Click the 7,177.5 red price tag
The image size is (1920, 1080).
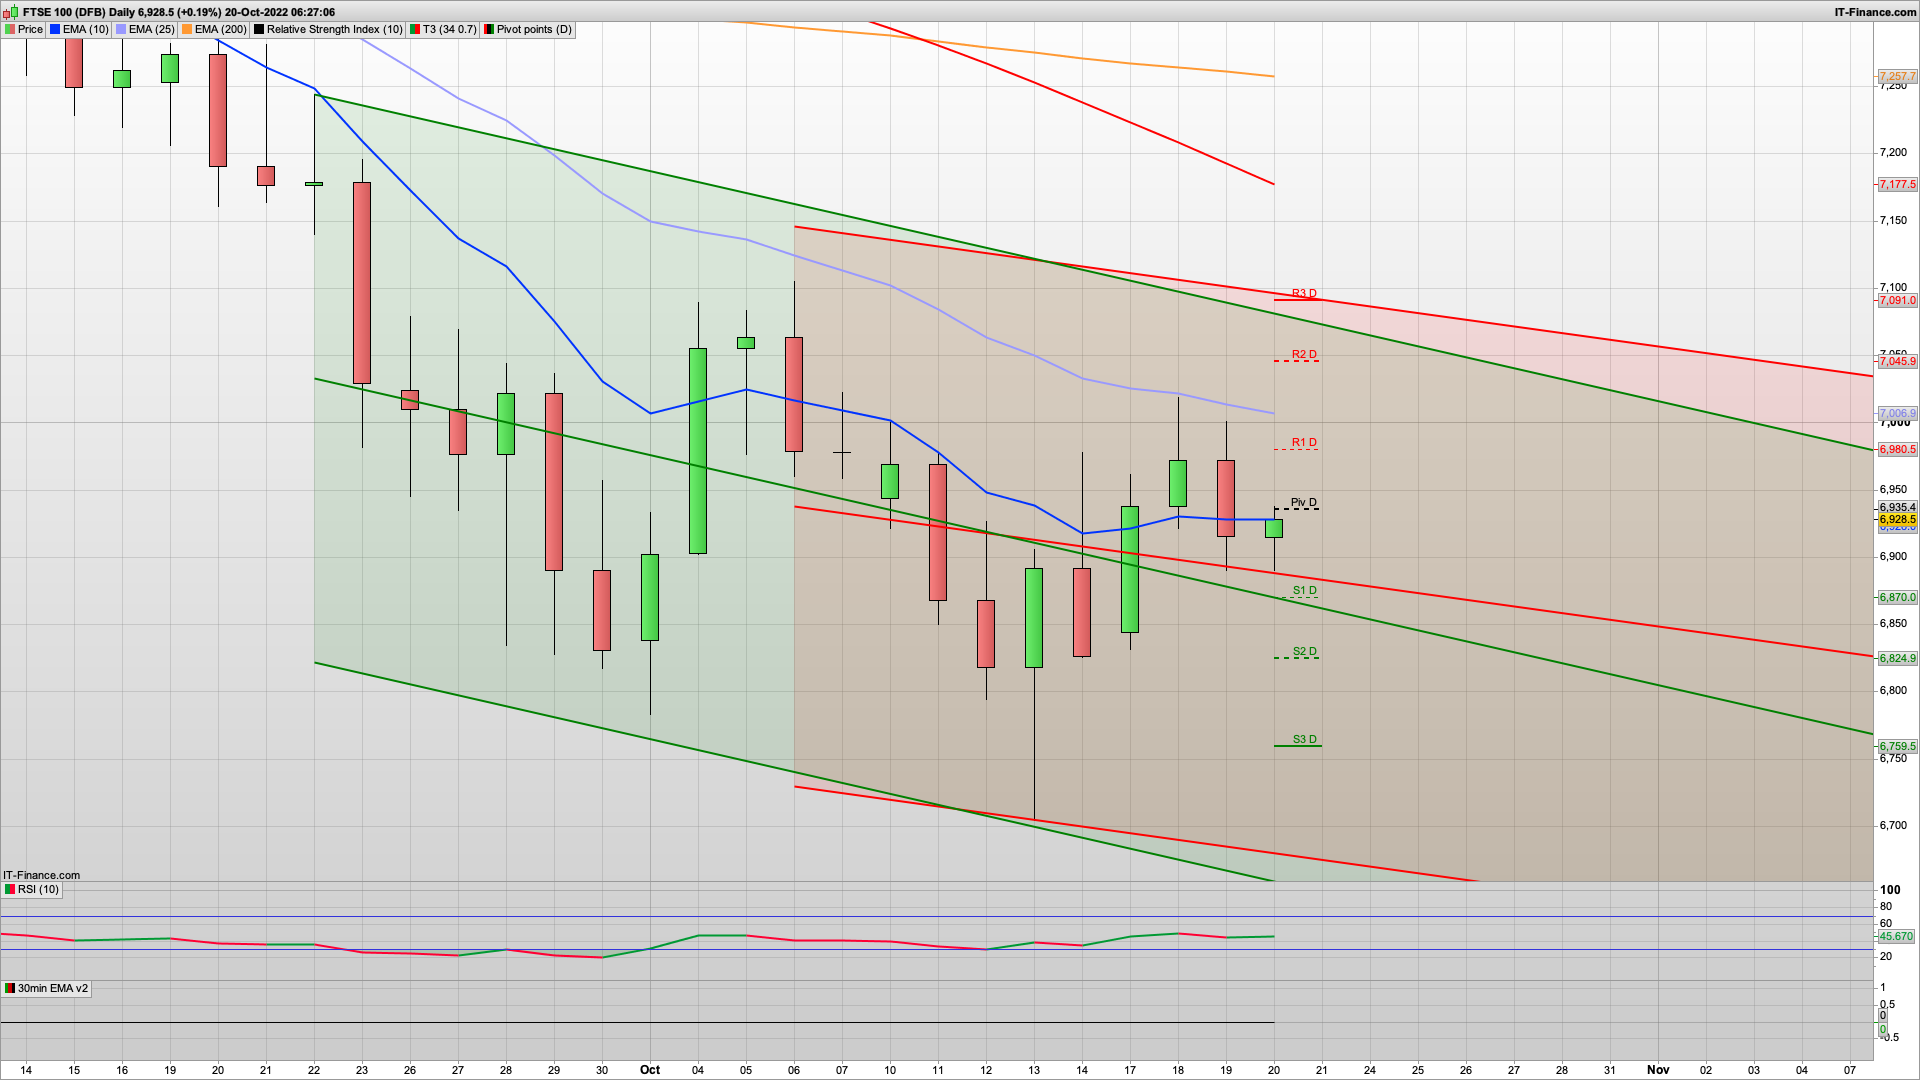coord(1897,185)
